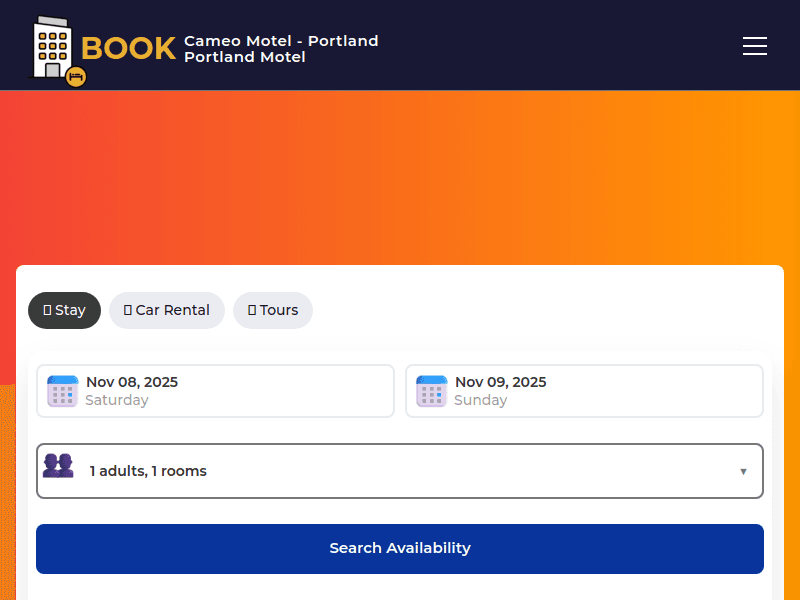Click the small icon inside Car Rental tab
The height and width of the screenshot is (600, 800).
(128, 310)
